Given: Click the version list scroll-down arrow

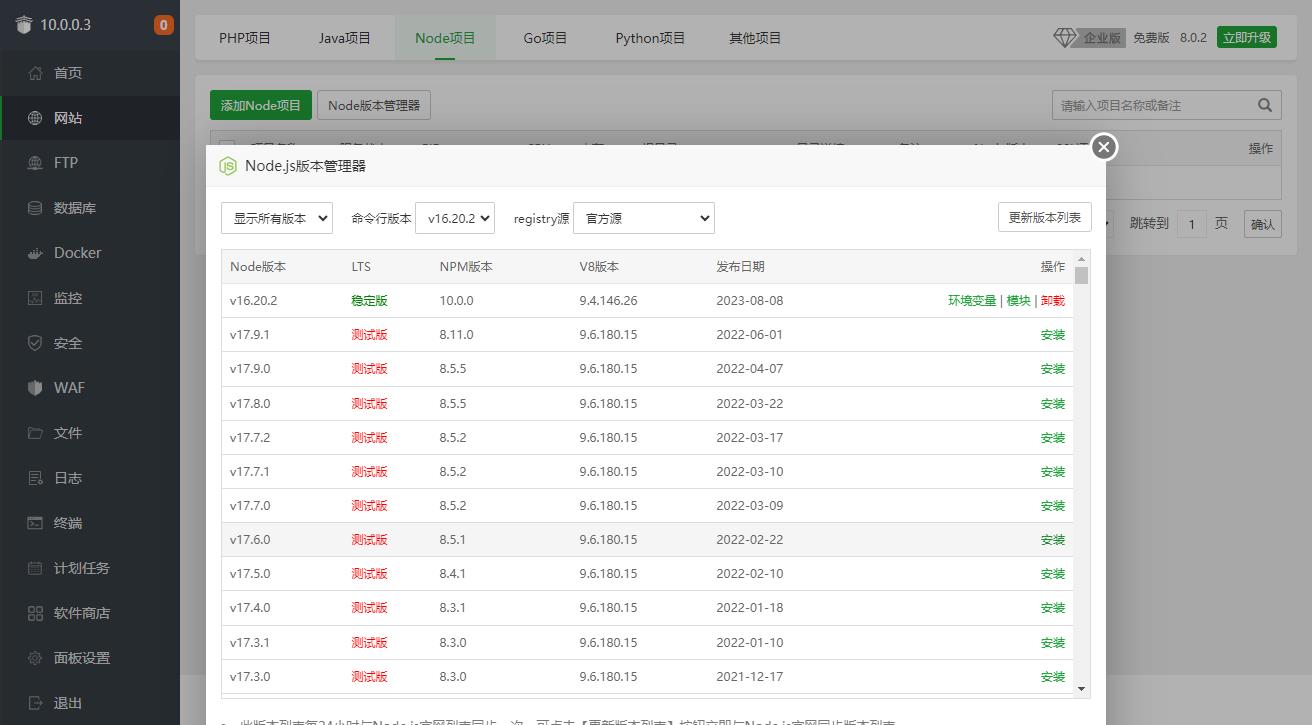Looking at the screenshot, I should click(1081, 689).
